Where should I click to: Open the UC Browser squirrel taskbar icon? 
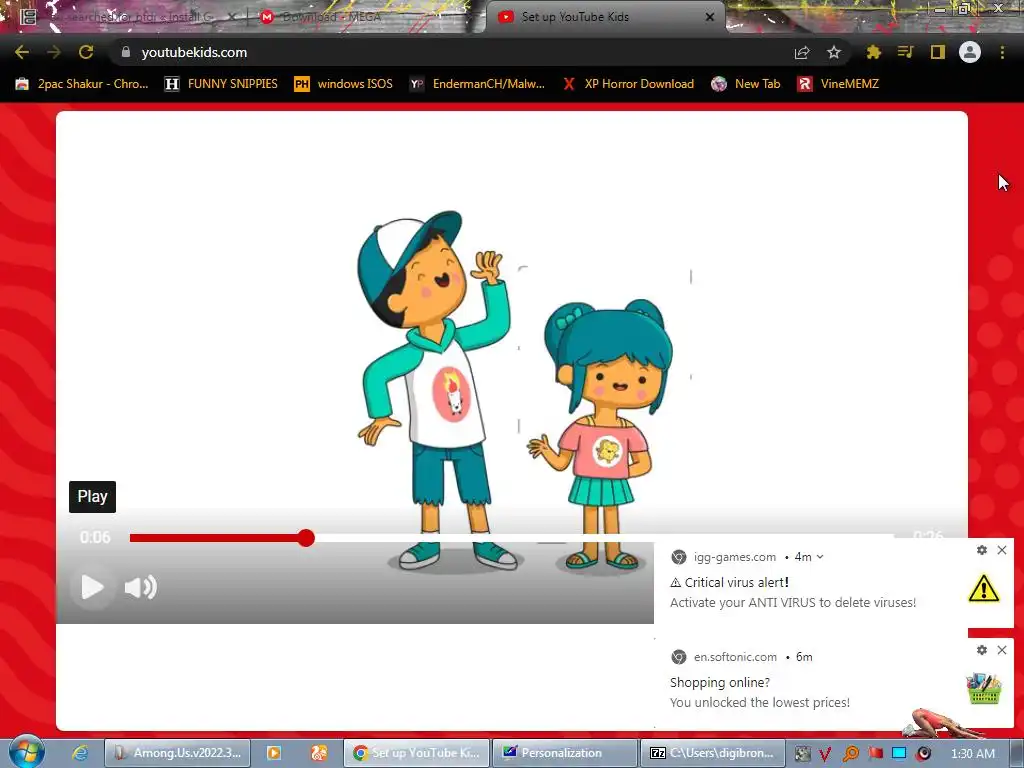pos(319,753)
